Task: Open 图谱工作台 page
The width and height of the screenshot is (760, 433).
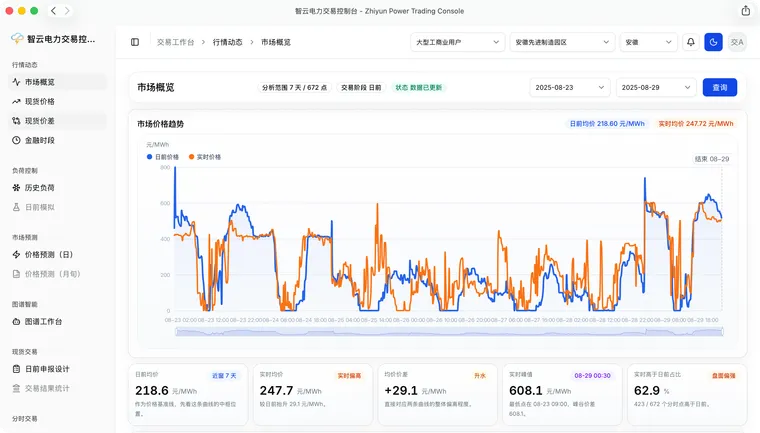Action: point(57,321)
